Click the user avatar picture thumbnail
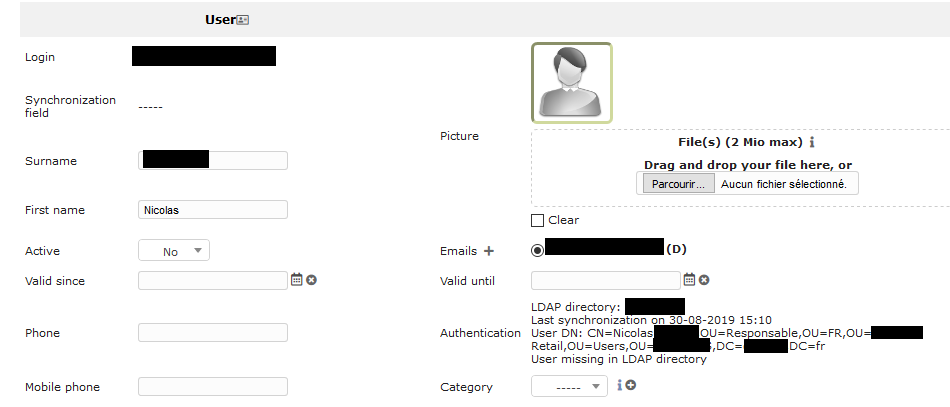The image size is (950, 407). [x=572, y=83]
